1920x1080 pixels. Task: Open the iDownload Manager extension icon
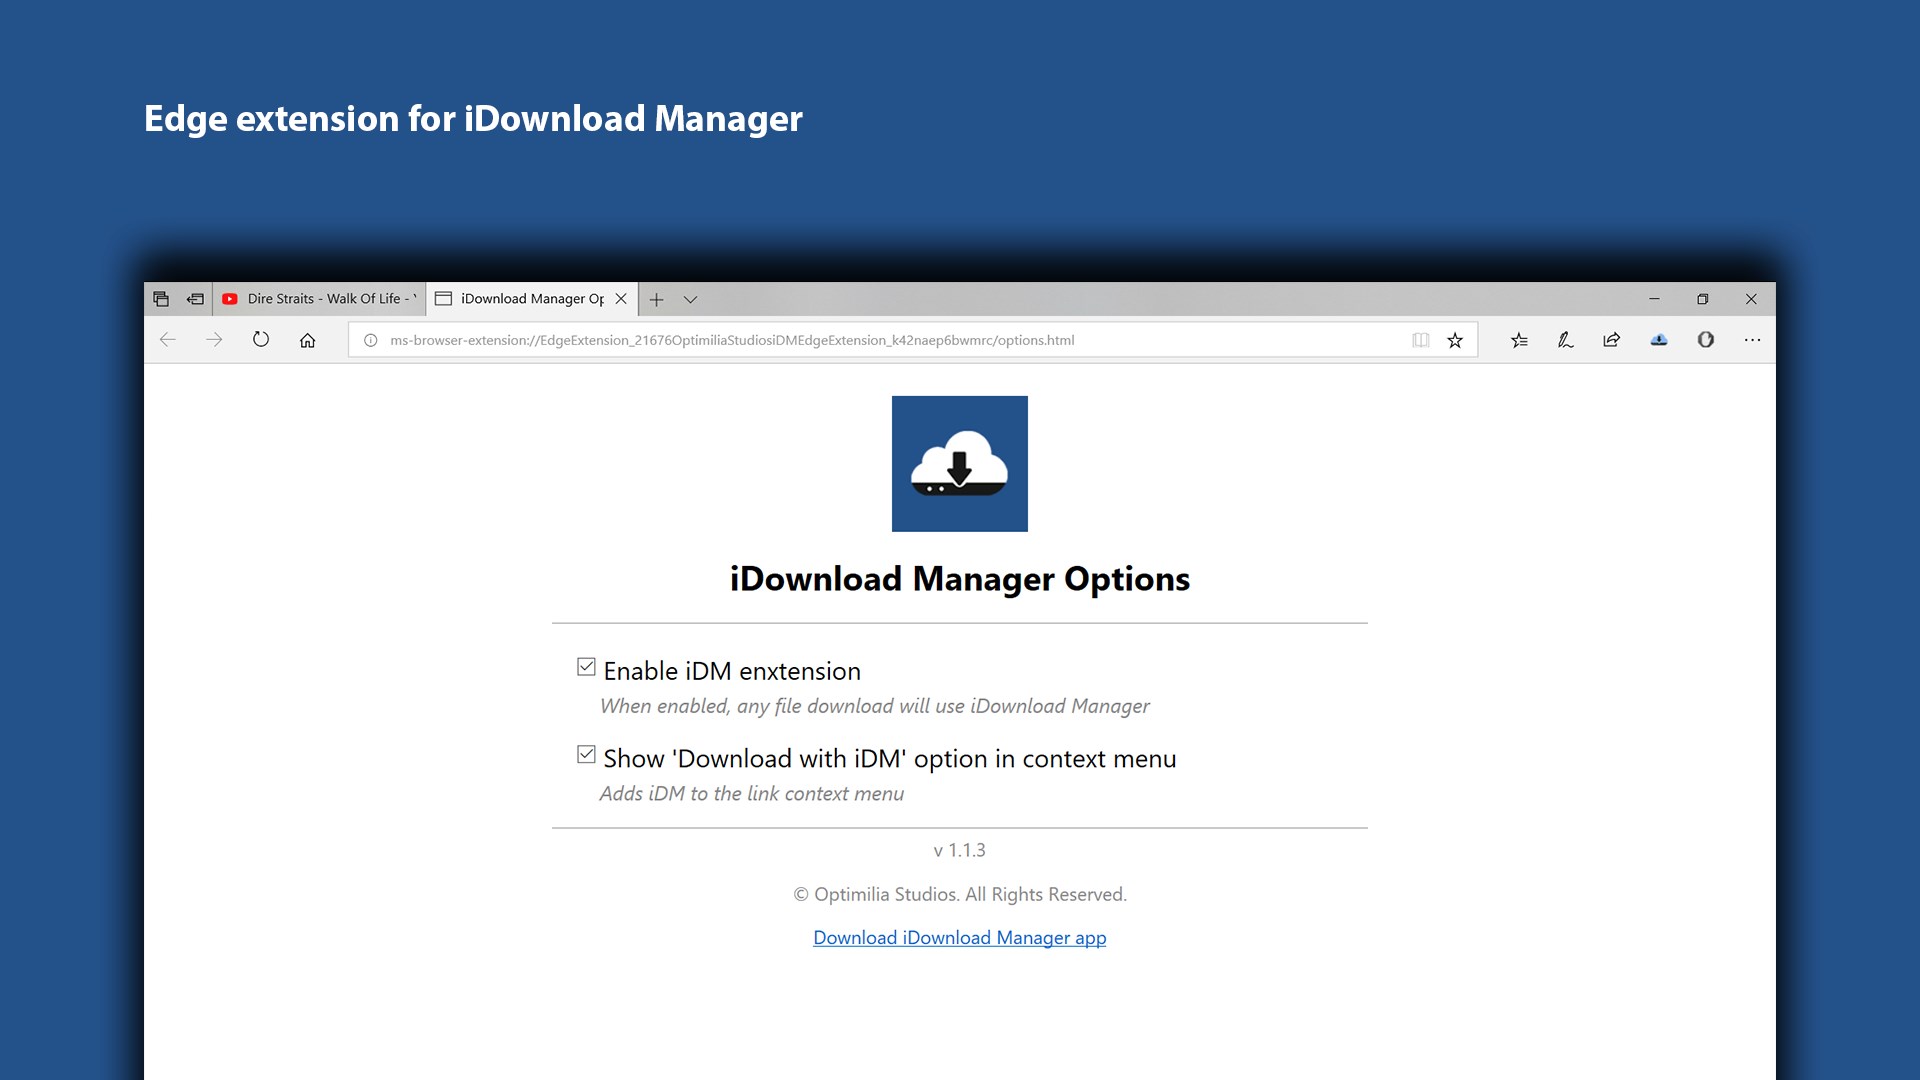pos(1659,340)
